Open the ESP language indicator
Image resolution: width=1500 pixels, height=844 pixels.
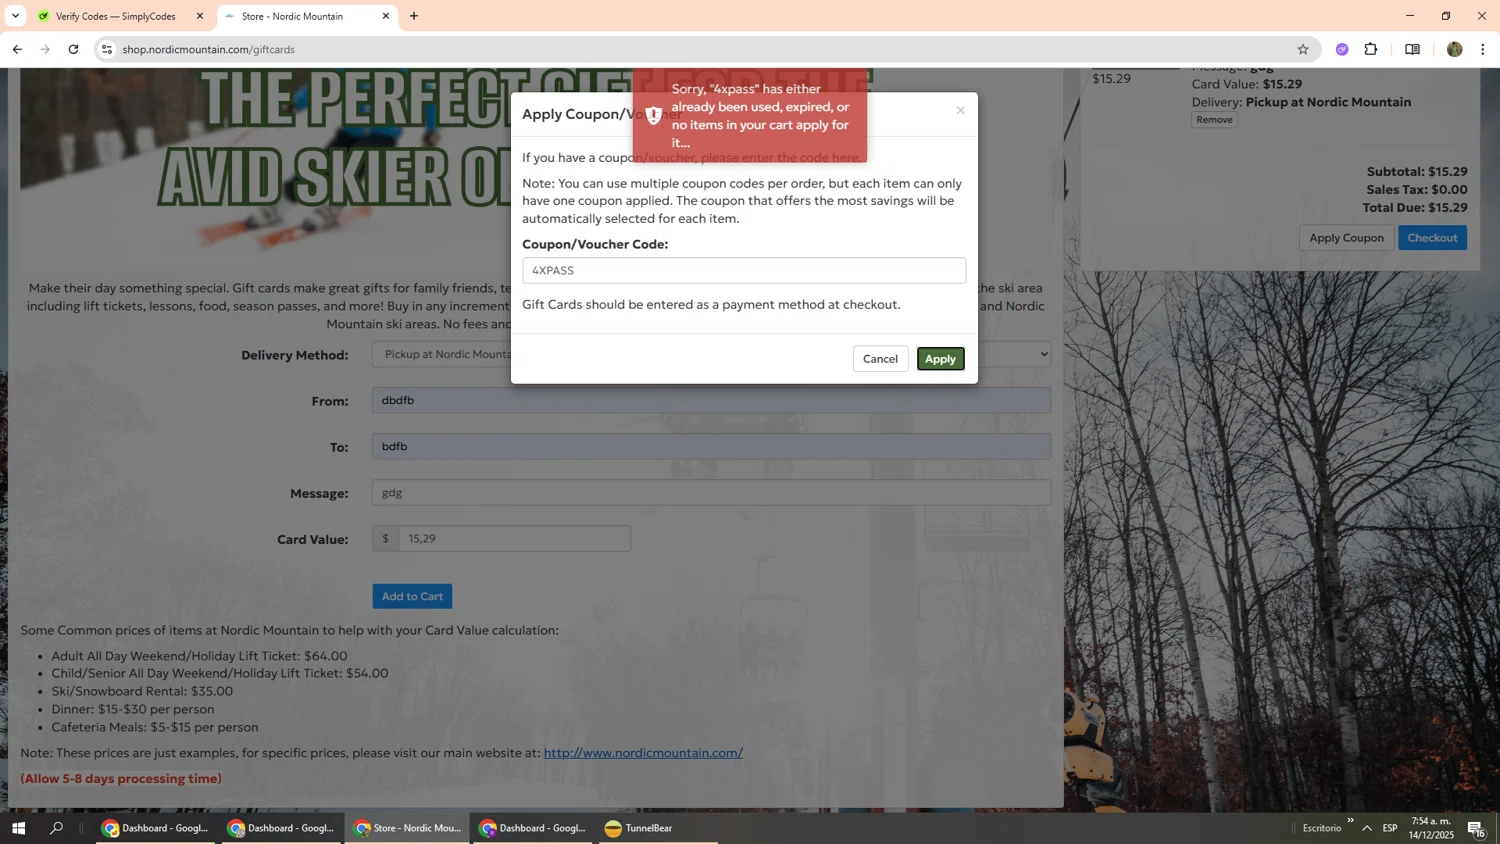click(x=1390, y=828)
